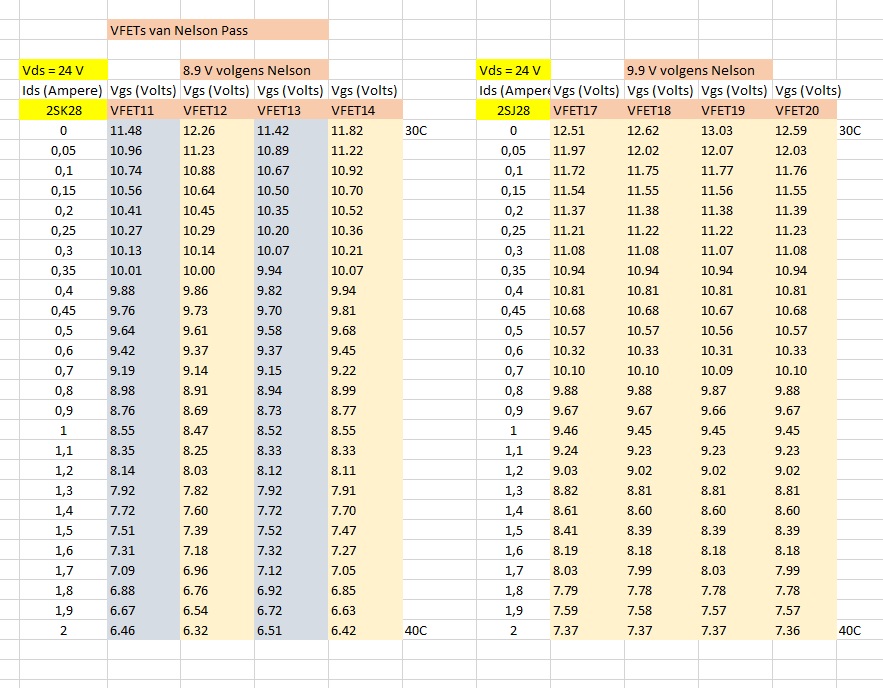Select VFET14 value 11.82
The width and height of the screenshot is (883, 688).
[x=365, y=131]
